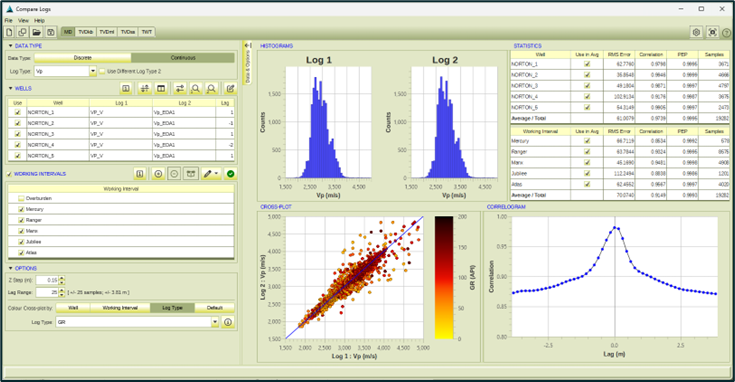735x382 pixels.
Task: Switch to the TWT depth tab
Action: (x=147, y=32)
